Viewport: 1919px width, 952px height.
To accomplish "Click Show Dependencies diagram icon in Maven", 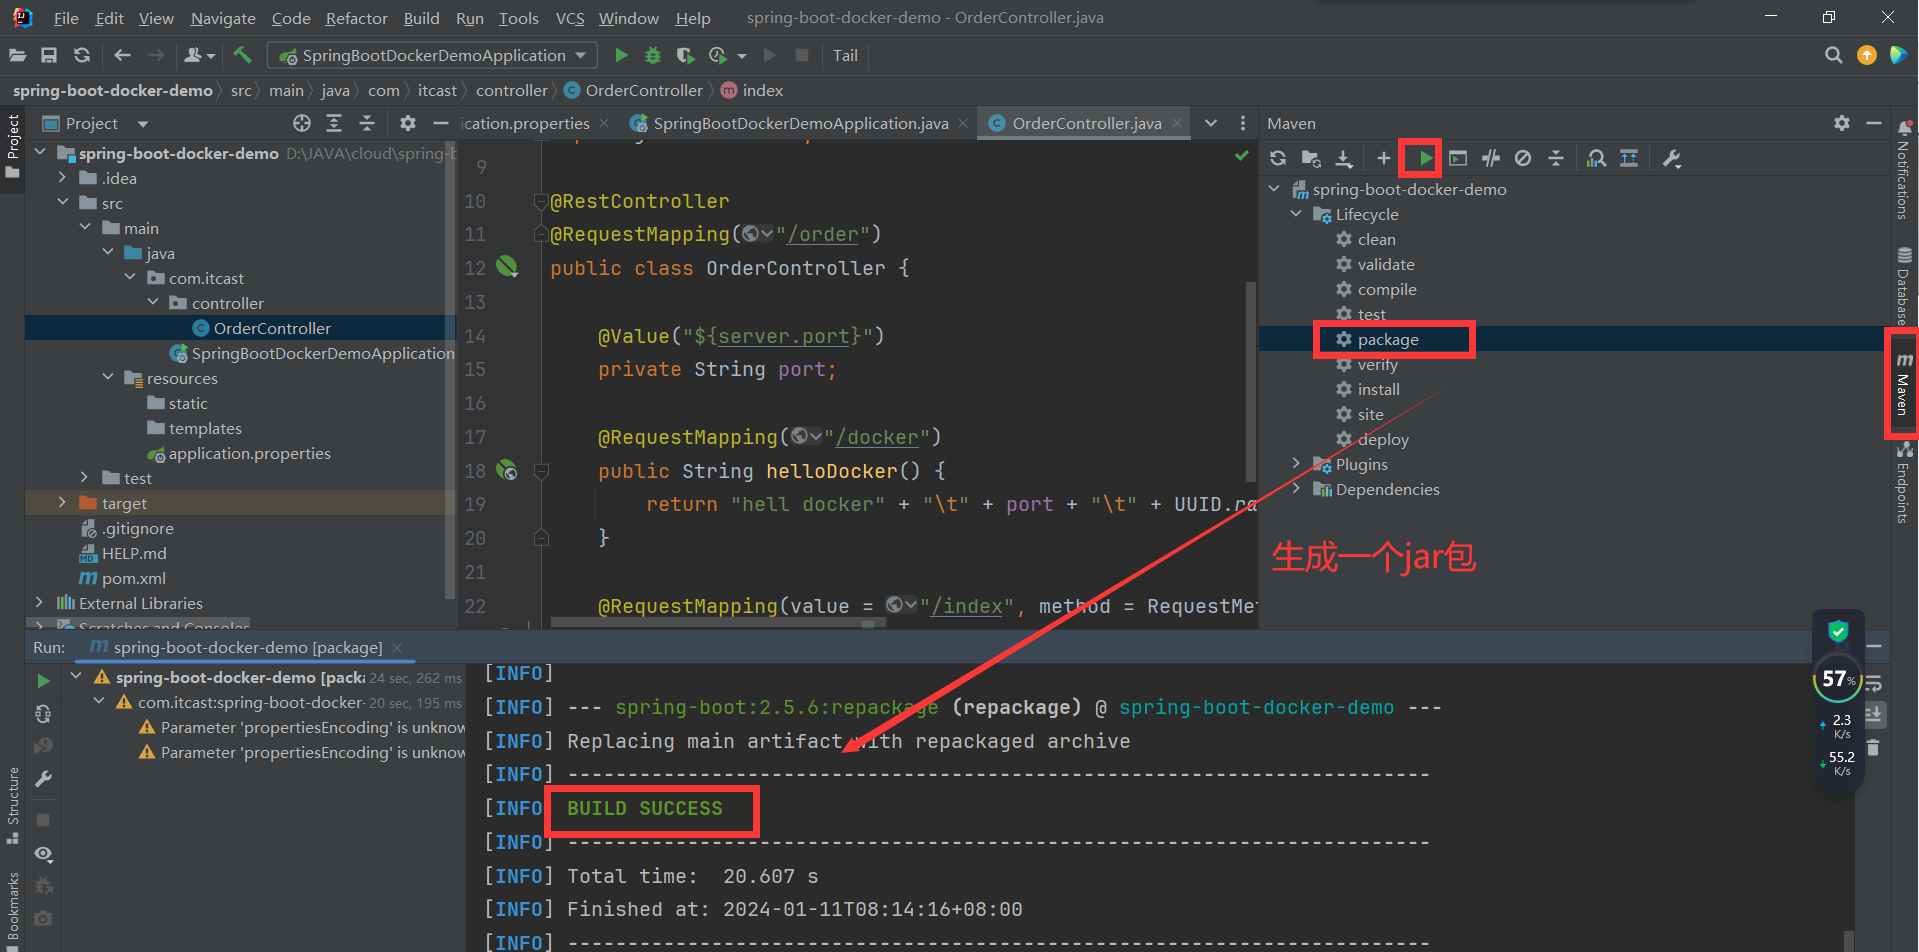I will (1629, 158).
